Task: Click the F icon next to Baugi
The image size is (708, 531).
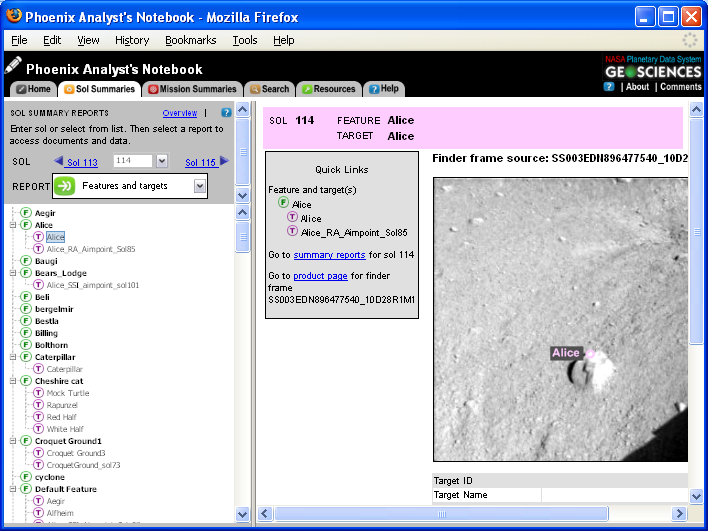Action: (25, 261)
